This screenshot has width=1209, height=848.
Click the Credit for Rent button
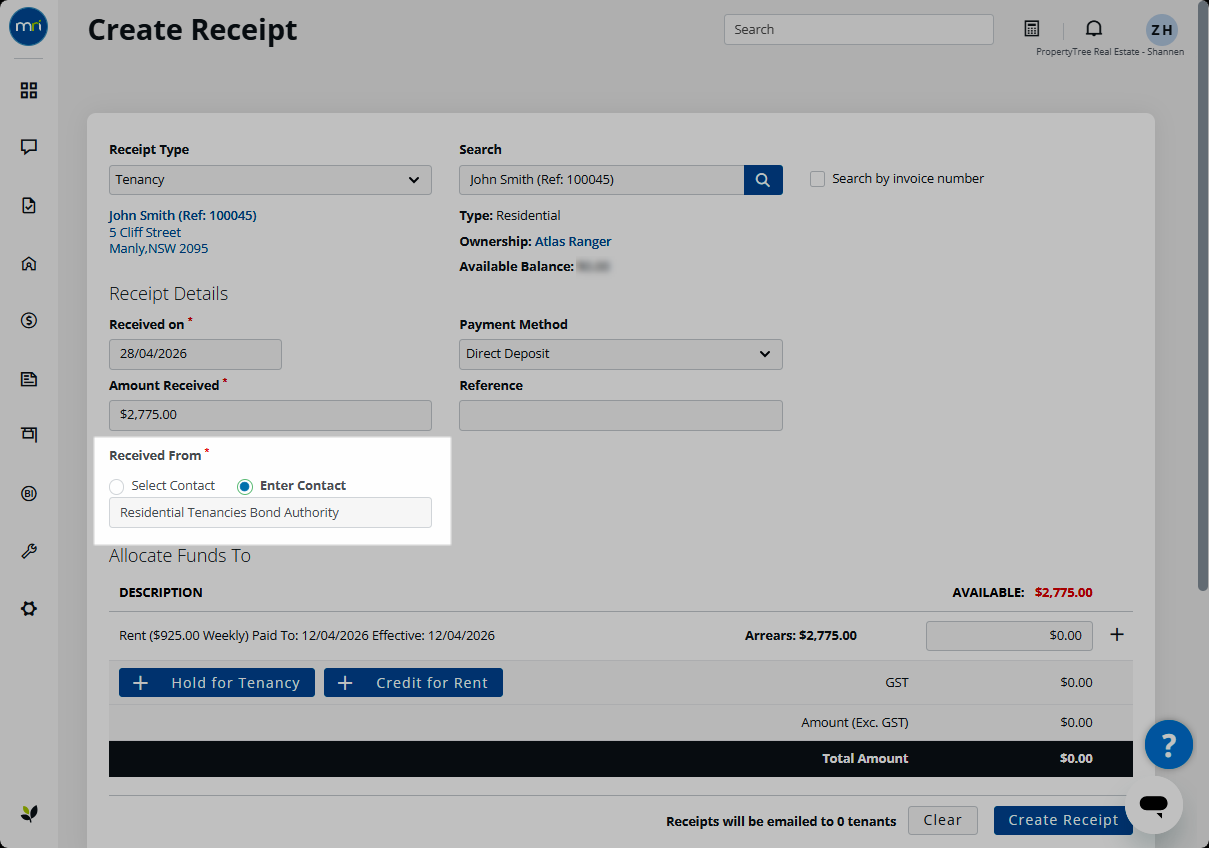pos(413,683)
